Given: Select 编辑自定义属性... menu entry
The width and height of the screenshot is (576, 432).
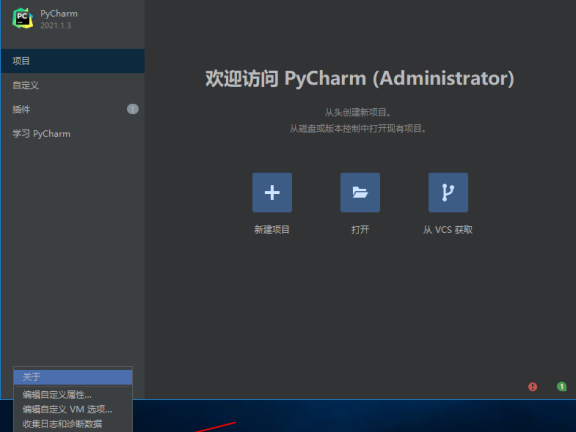Looking at the screenshot, I should point(73,395).
